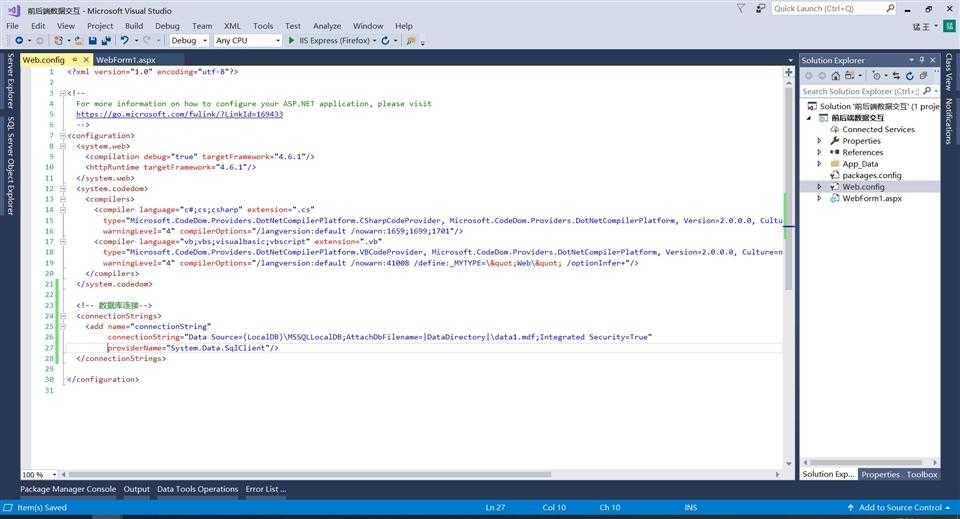
Task: Open the active files list dropdown arrow
Action: pyautogui.click(x=790, y=60)
